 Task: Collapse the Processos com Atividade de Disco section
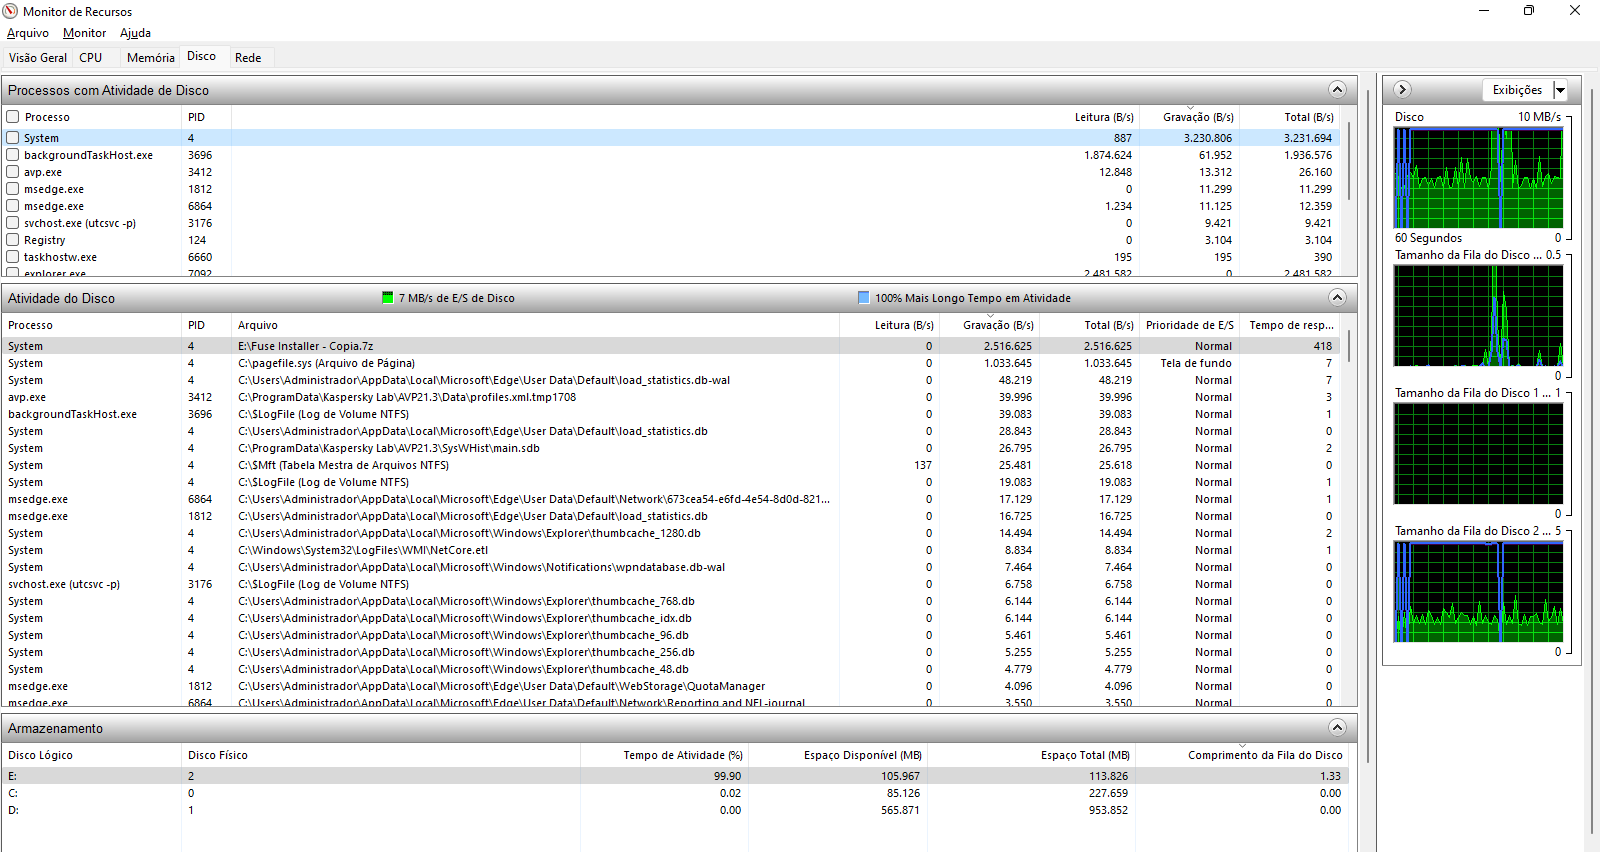(1337, 90)
